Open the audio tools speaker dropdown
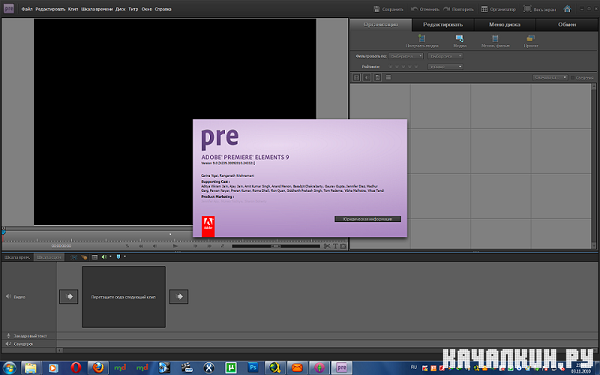The image size is (600, 375). point(106,257)
